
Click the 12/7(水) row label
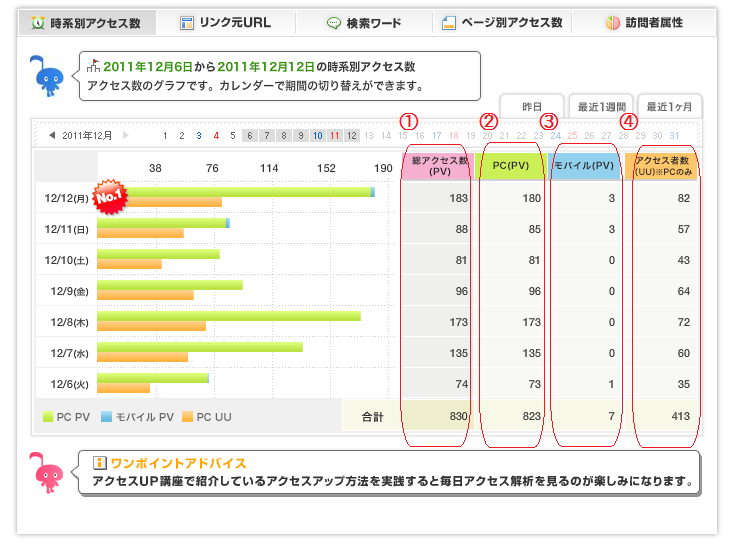pos(69,353)
